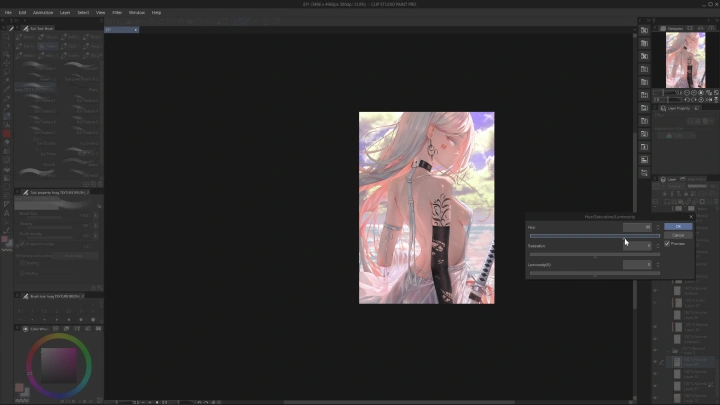The height and width of the screenshot is (405, 720).
Task: Select the main drawing color swatch below wheel
Action: [19, 388]
